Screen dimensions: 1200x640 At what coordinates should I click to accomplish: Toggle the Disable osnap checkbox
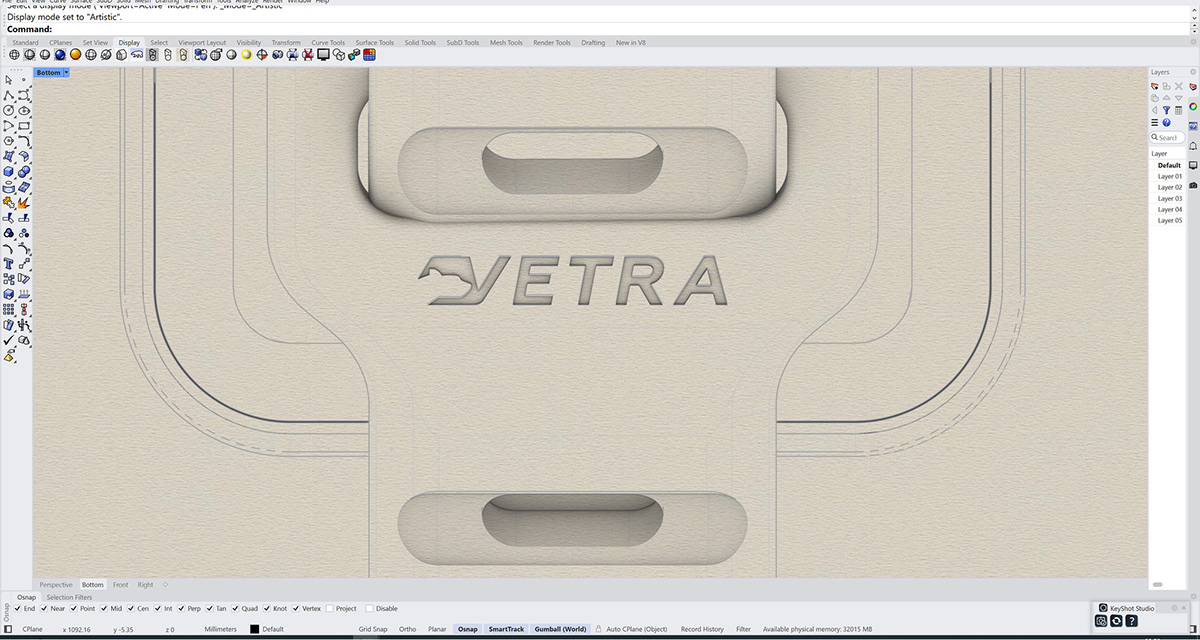tap(370, 608)
